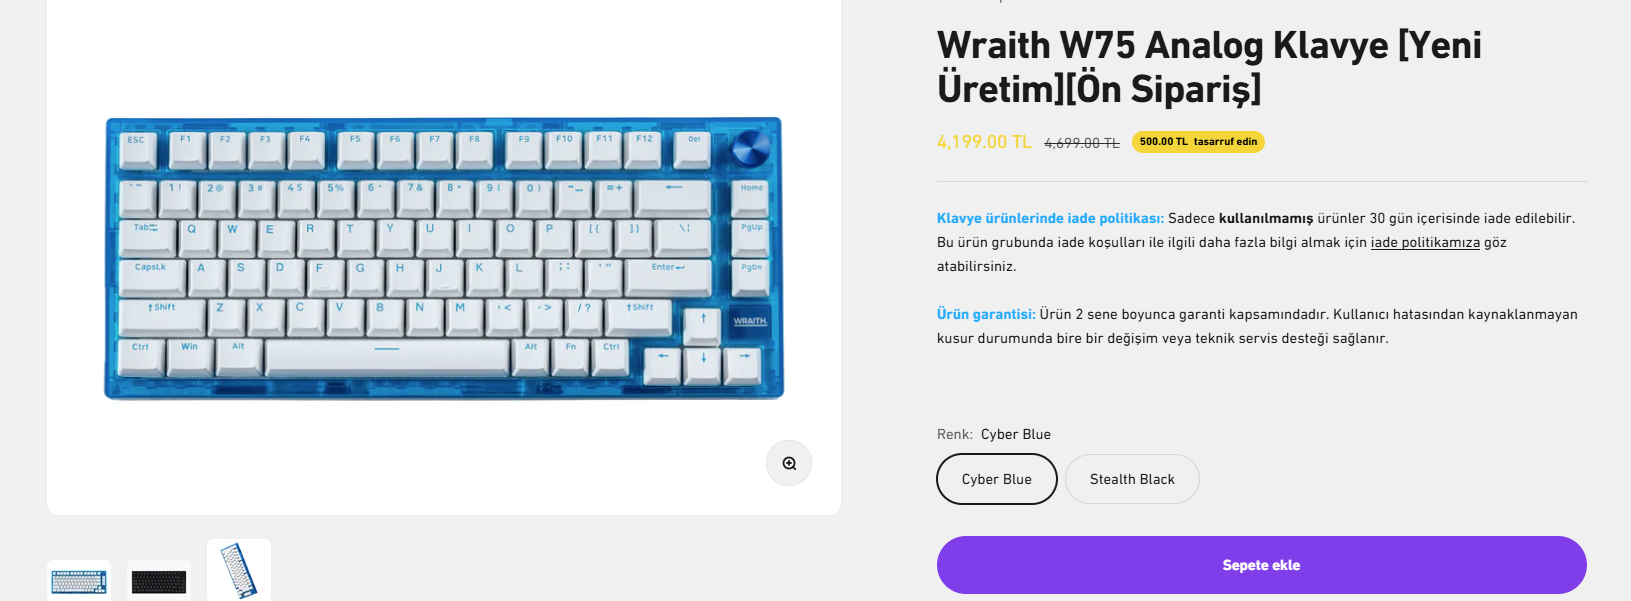Open the image zoom magnifier icon
The image size is (1631, 601).
click(x=789, y=463)
